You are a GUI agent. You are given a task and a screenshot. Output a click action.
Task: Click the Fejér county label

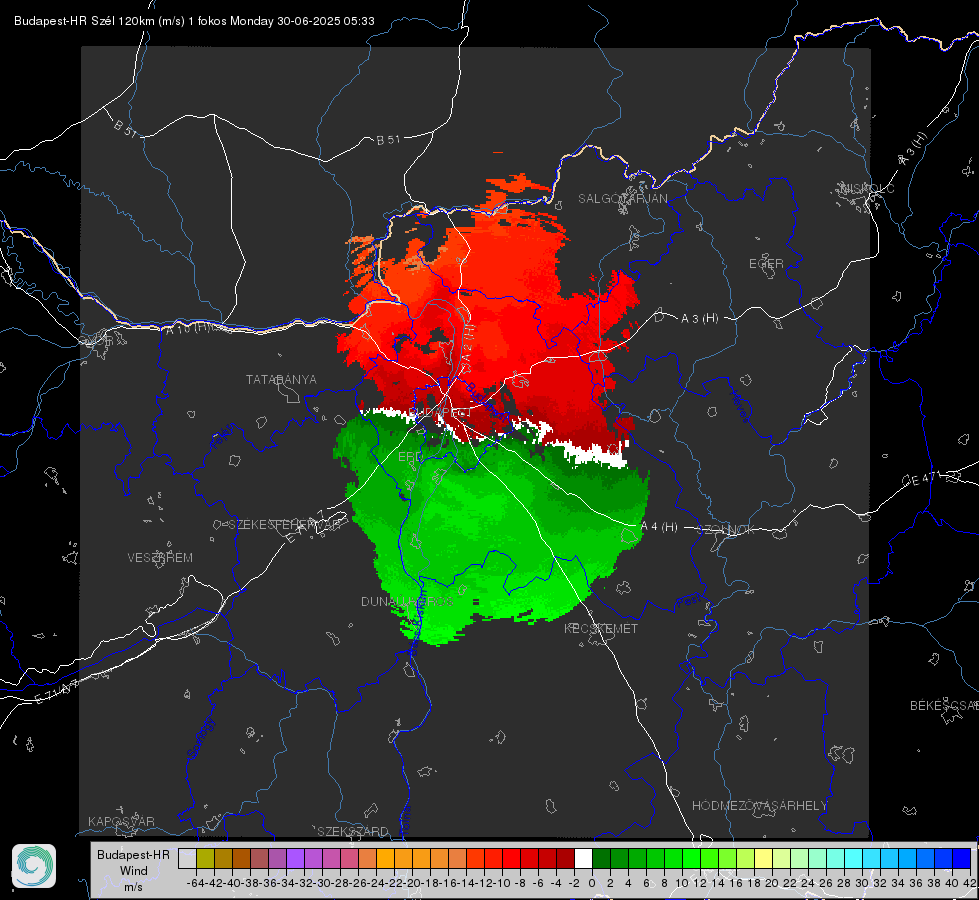point(224,437)
